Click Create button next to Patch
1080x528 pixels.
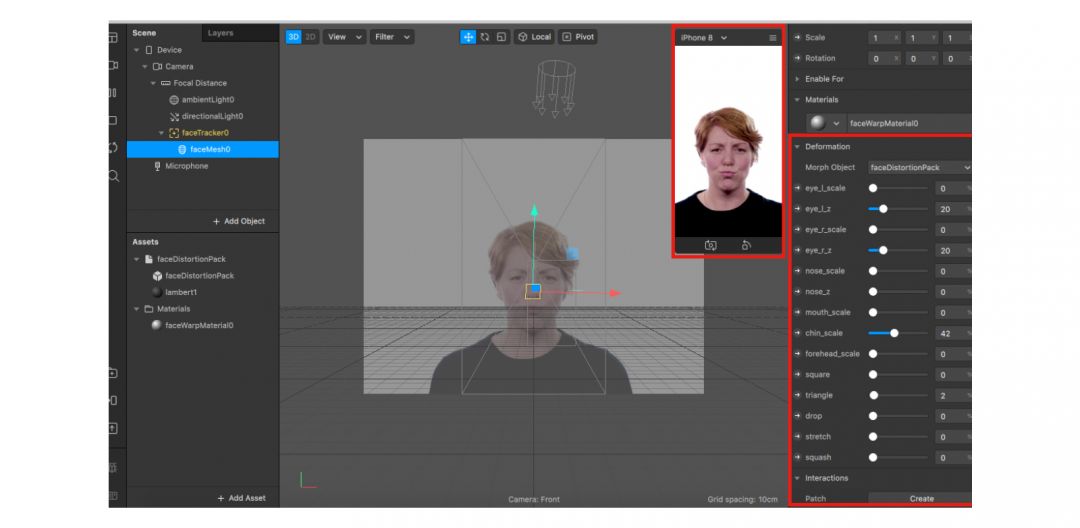921,499
